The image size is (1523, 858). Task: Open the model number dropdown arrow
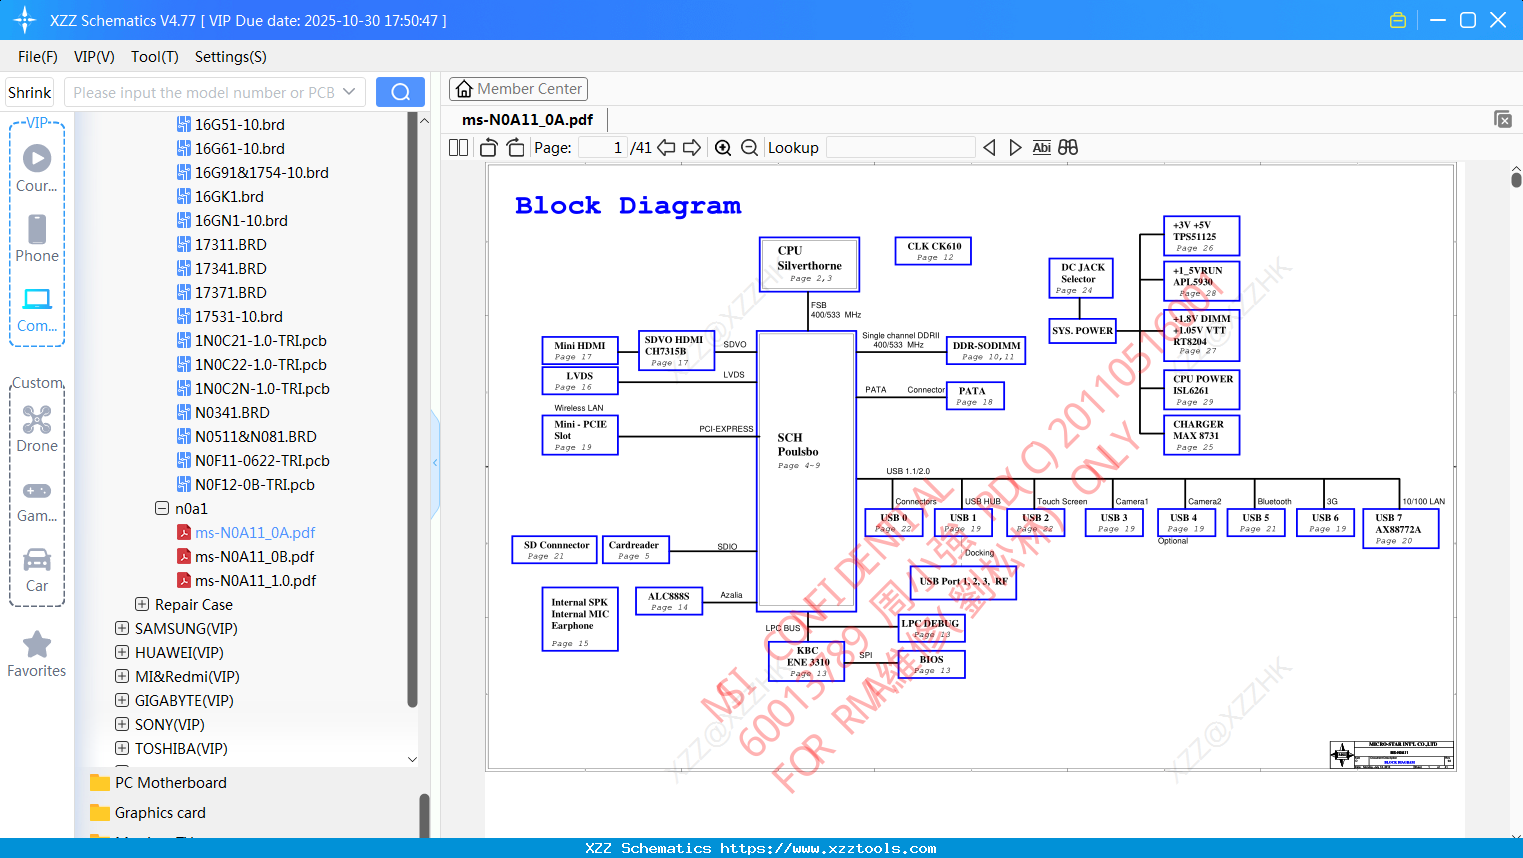[349, 92]
